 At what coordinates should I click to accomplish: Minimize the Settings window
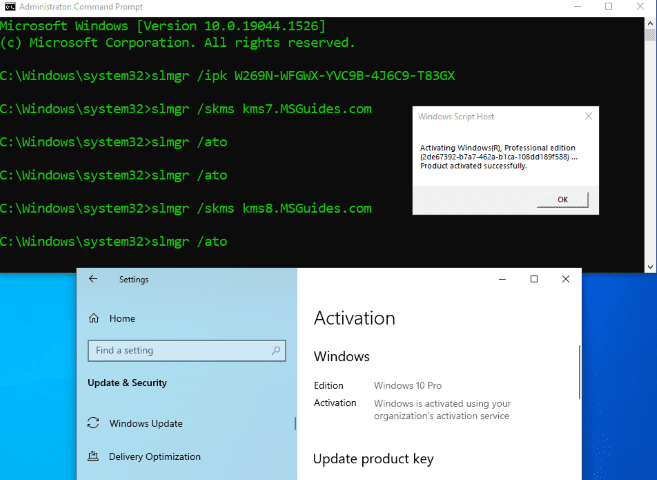coord(502,279)
